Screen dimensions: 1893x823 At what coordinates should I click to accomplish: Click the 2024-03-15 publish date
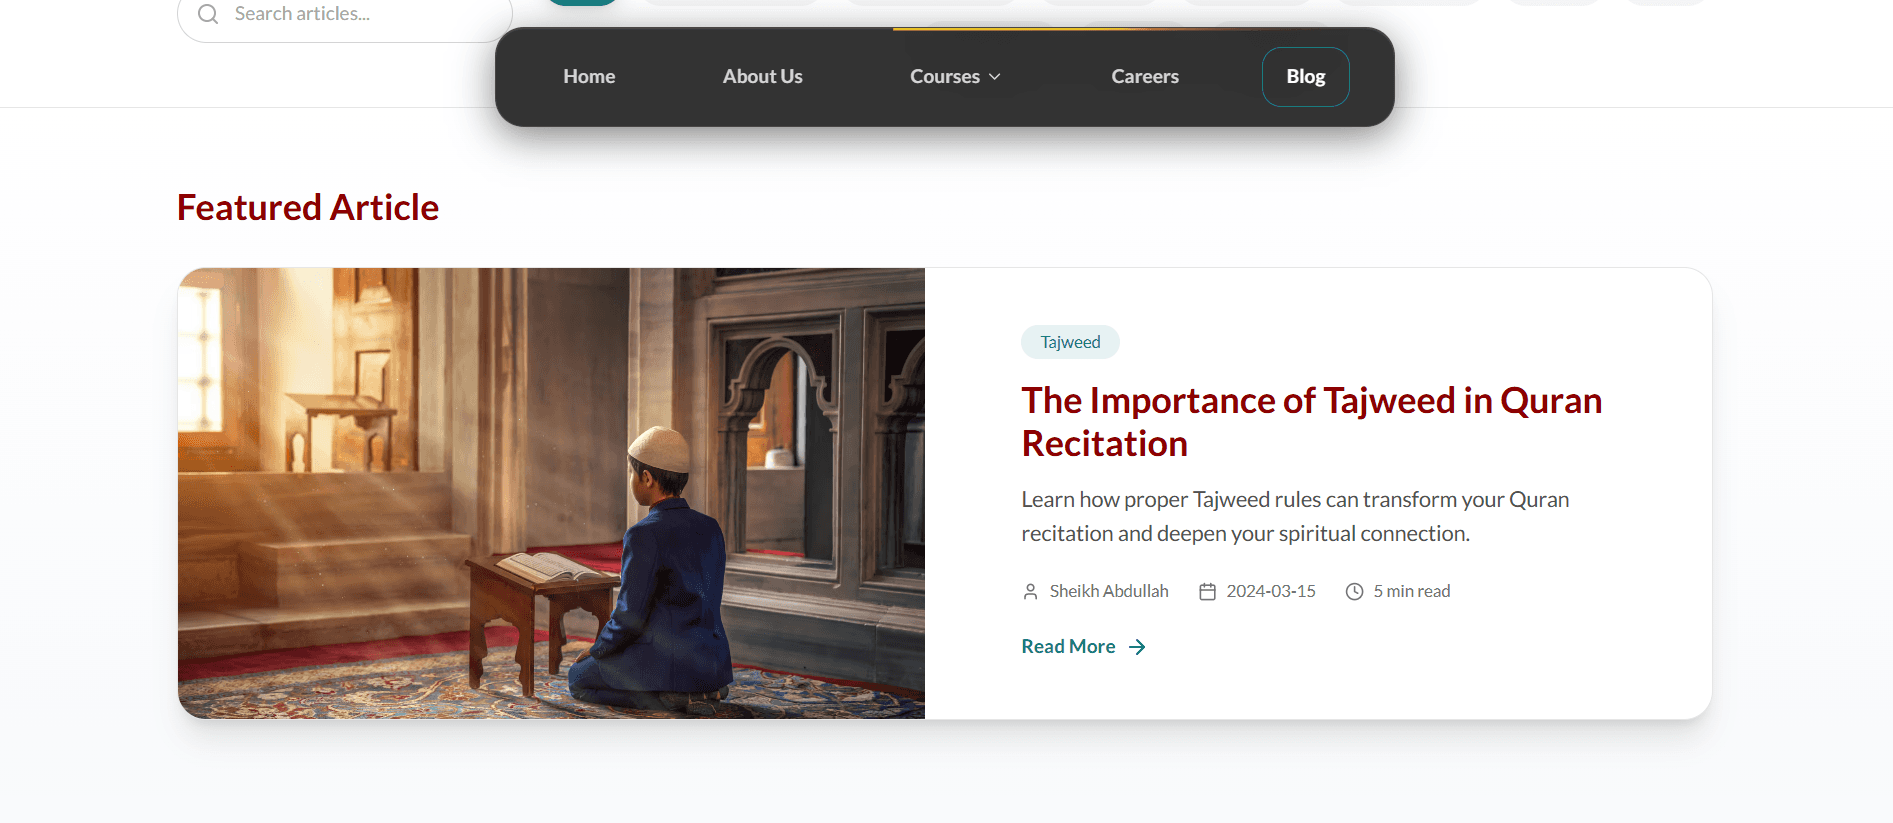1271,592
